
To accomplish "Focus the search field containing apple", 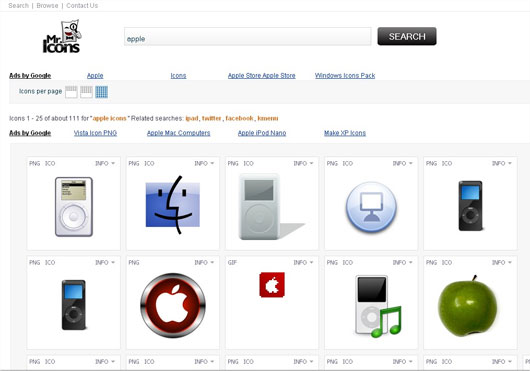I will [x=247, y=36].
